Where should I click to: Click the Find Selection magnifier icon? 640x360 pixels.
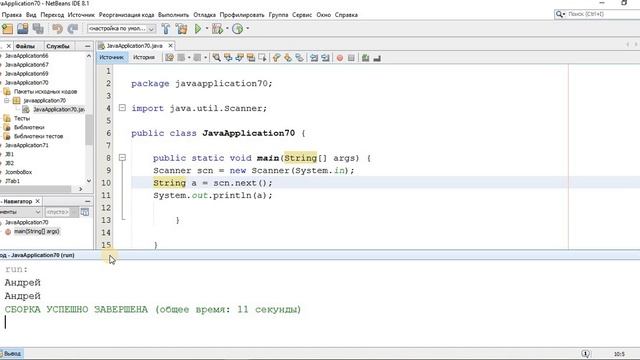pos(216,58)
